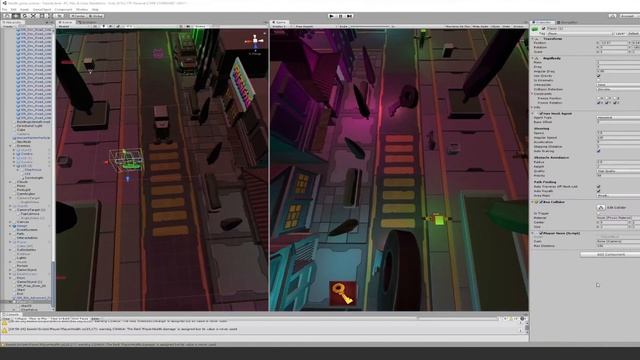Toggle the Is Kinematic checkbox

click(599, 80)
